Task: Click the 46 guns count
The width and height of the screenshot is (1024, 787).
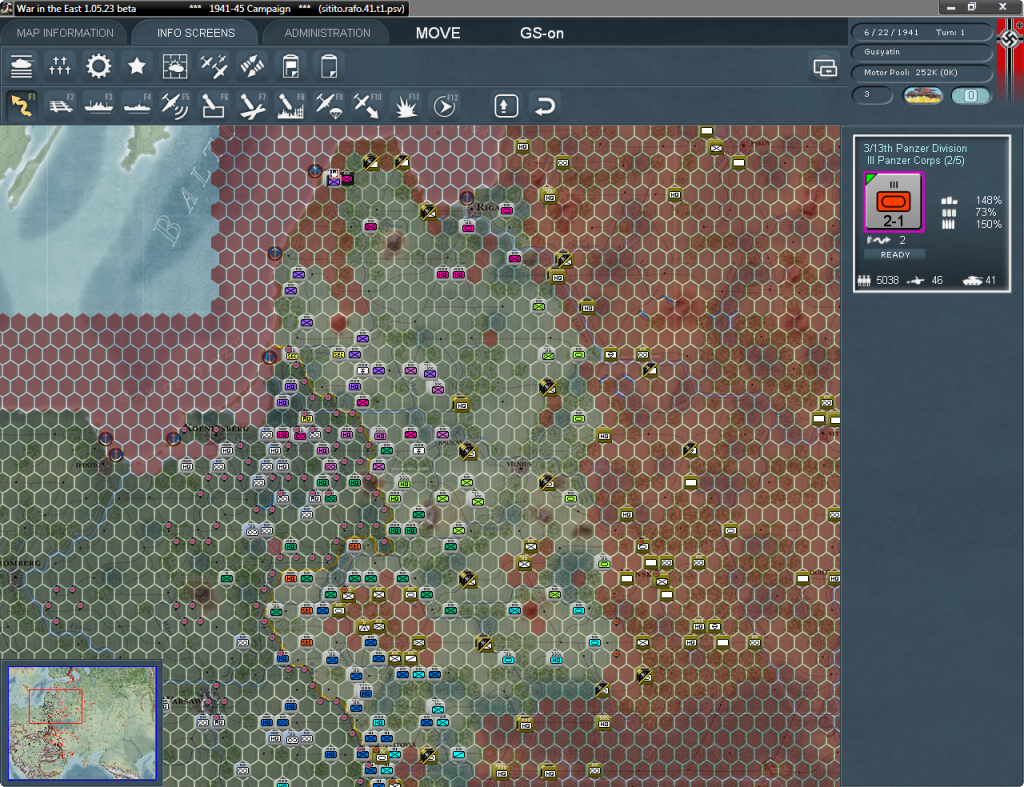Action: [937, 280]
